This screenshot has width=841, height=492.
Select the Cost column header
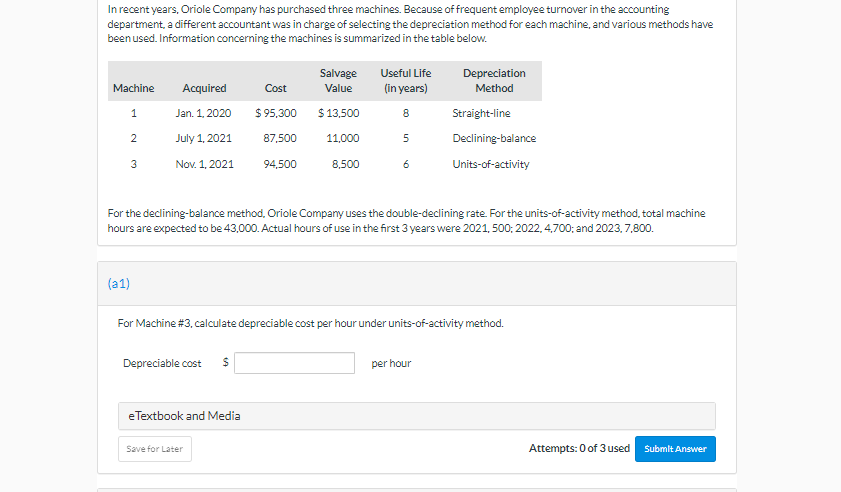click(276, 88)
